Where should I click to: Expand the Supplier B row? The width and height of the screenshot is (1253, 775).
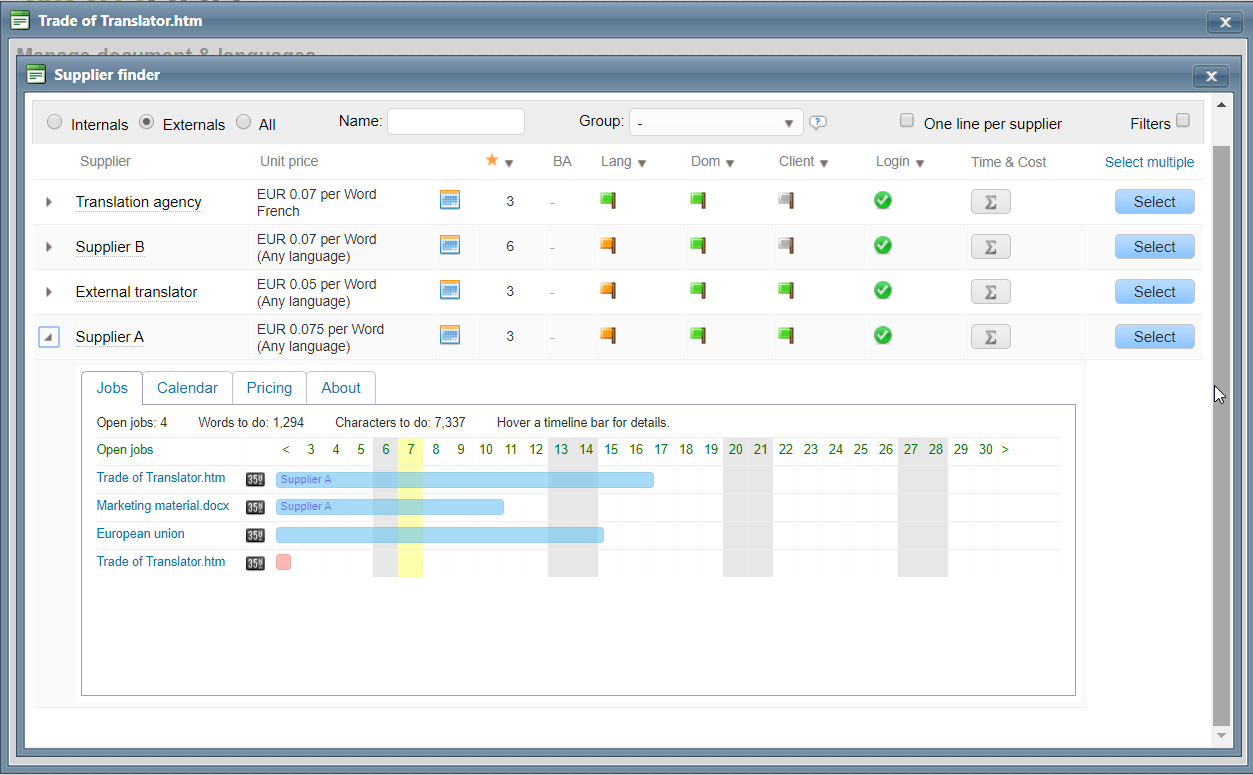click(48, 246)
